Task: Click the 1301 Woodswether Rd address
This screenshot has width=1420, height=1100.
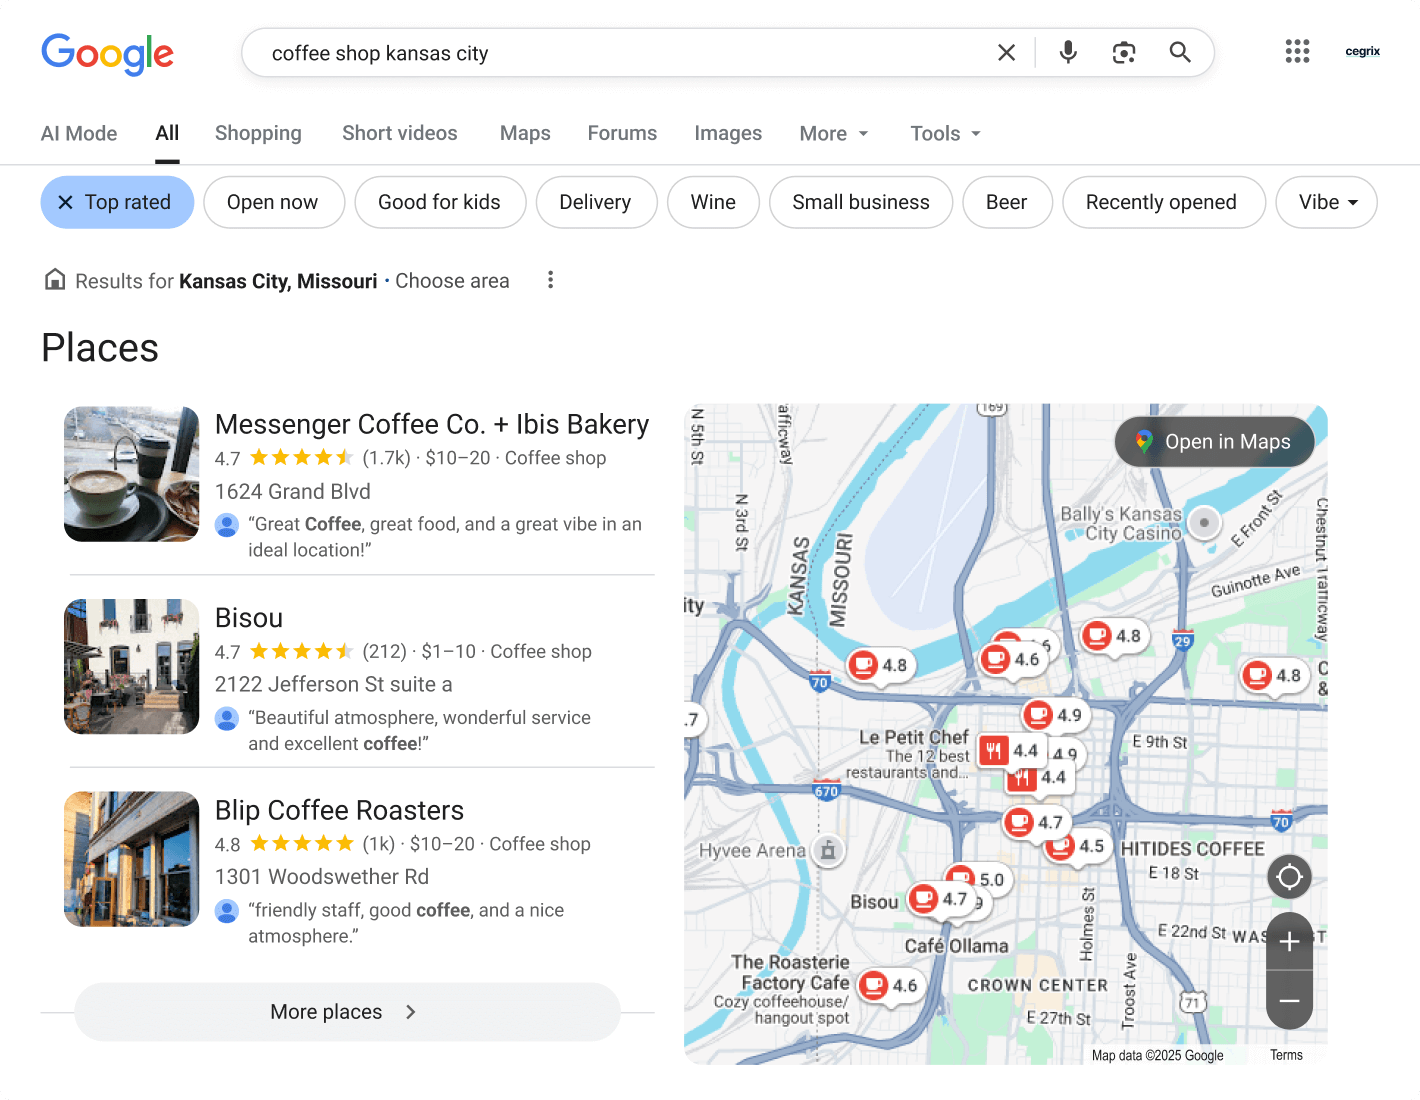Action: click(322, 877)
